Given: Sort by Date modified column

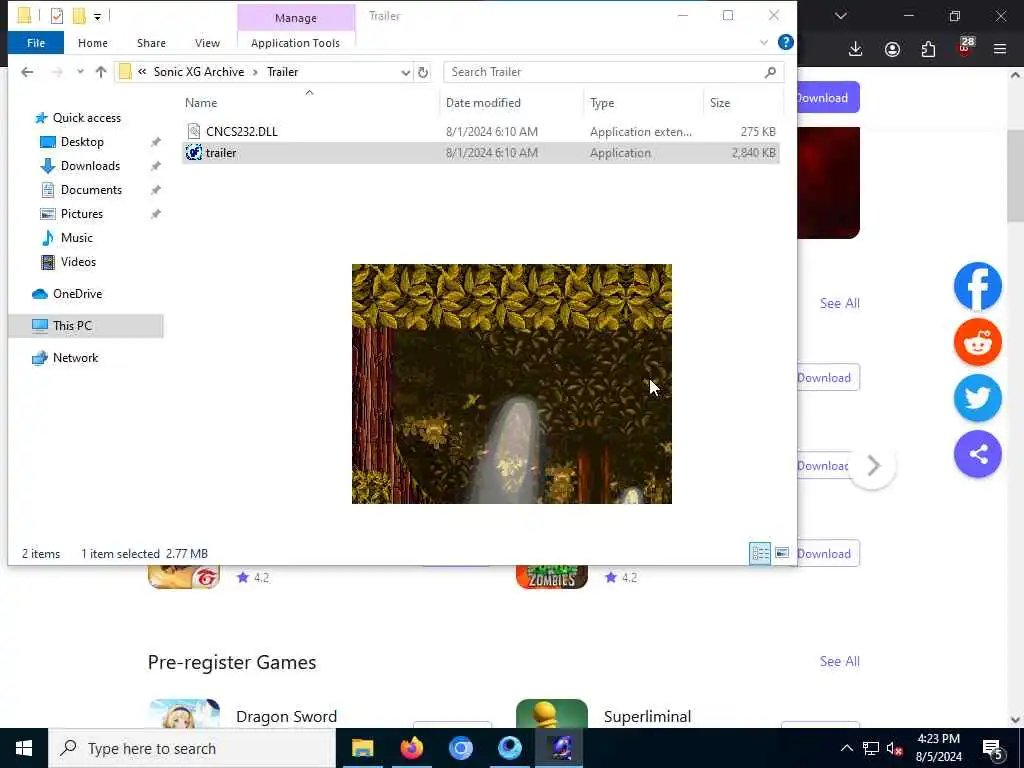Looking at the screenshot, I should pyautogui.click(x=483, y=103).
